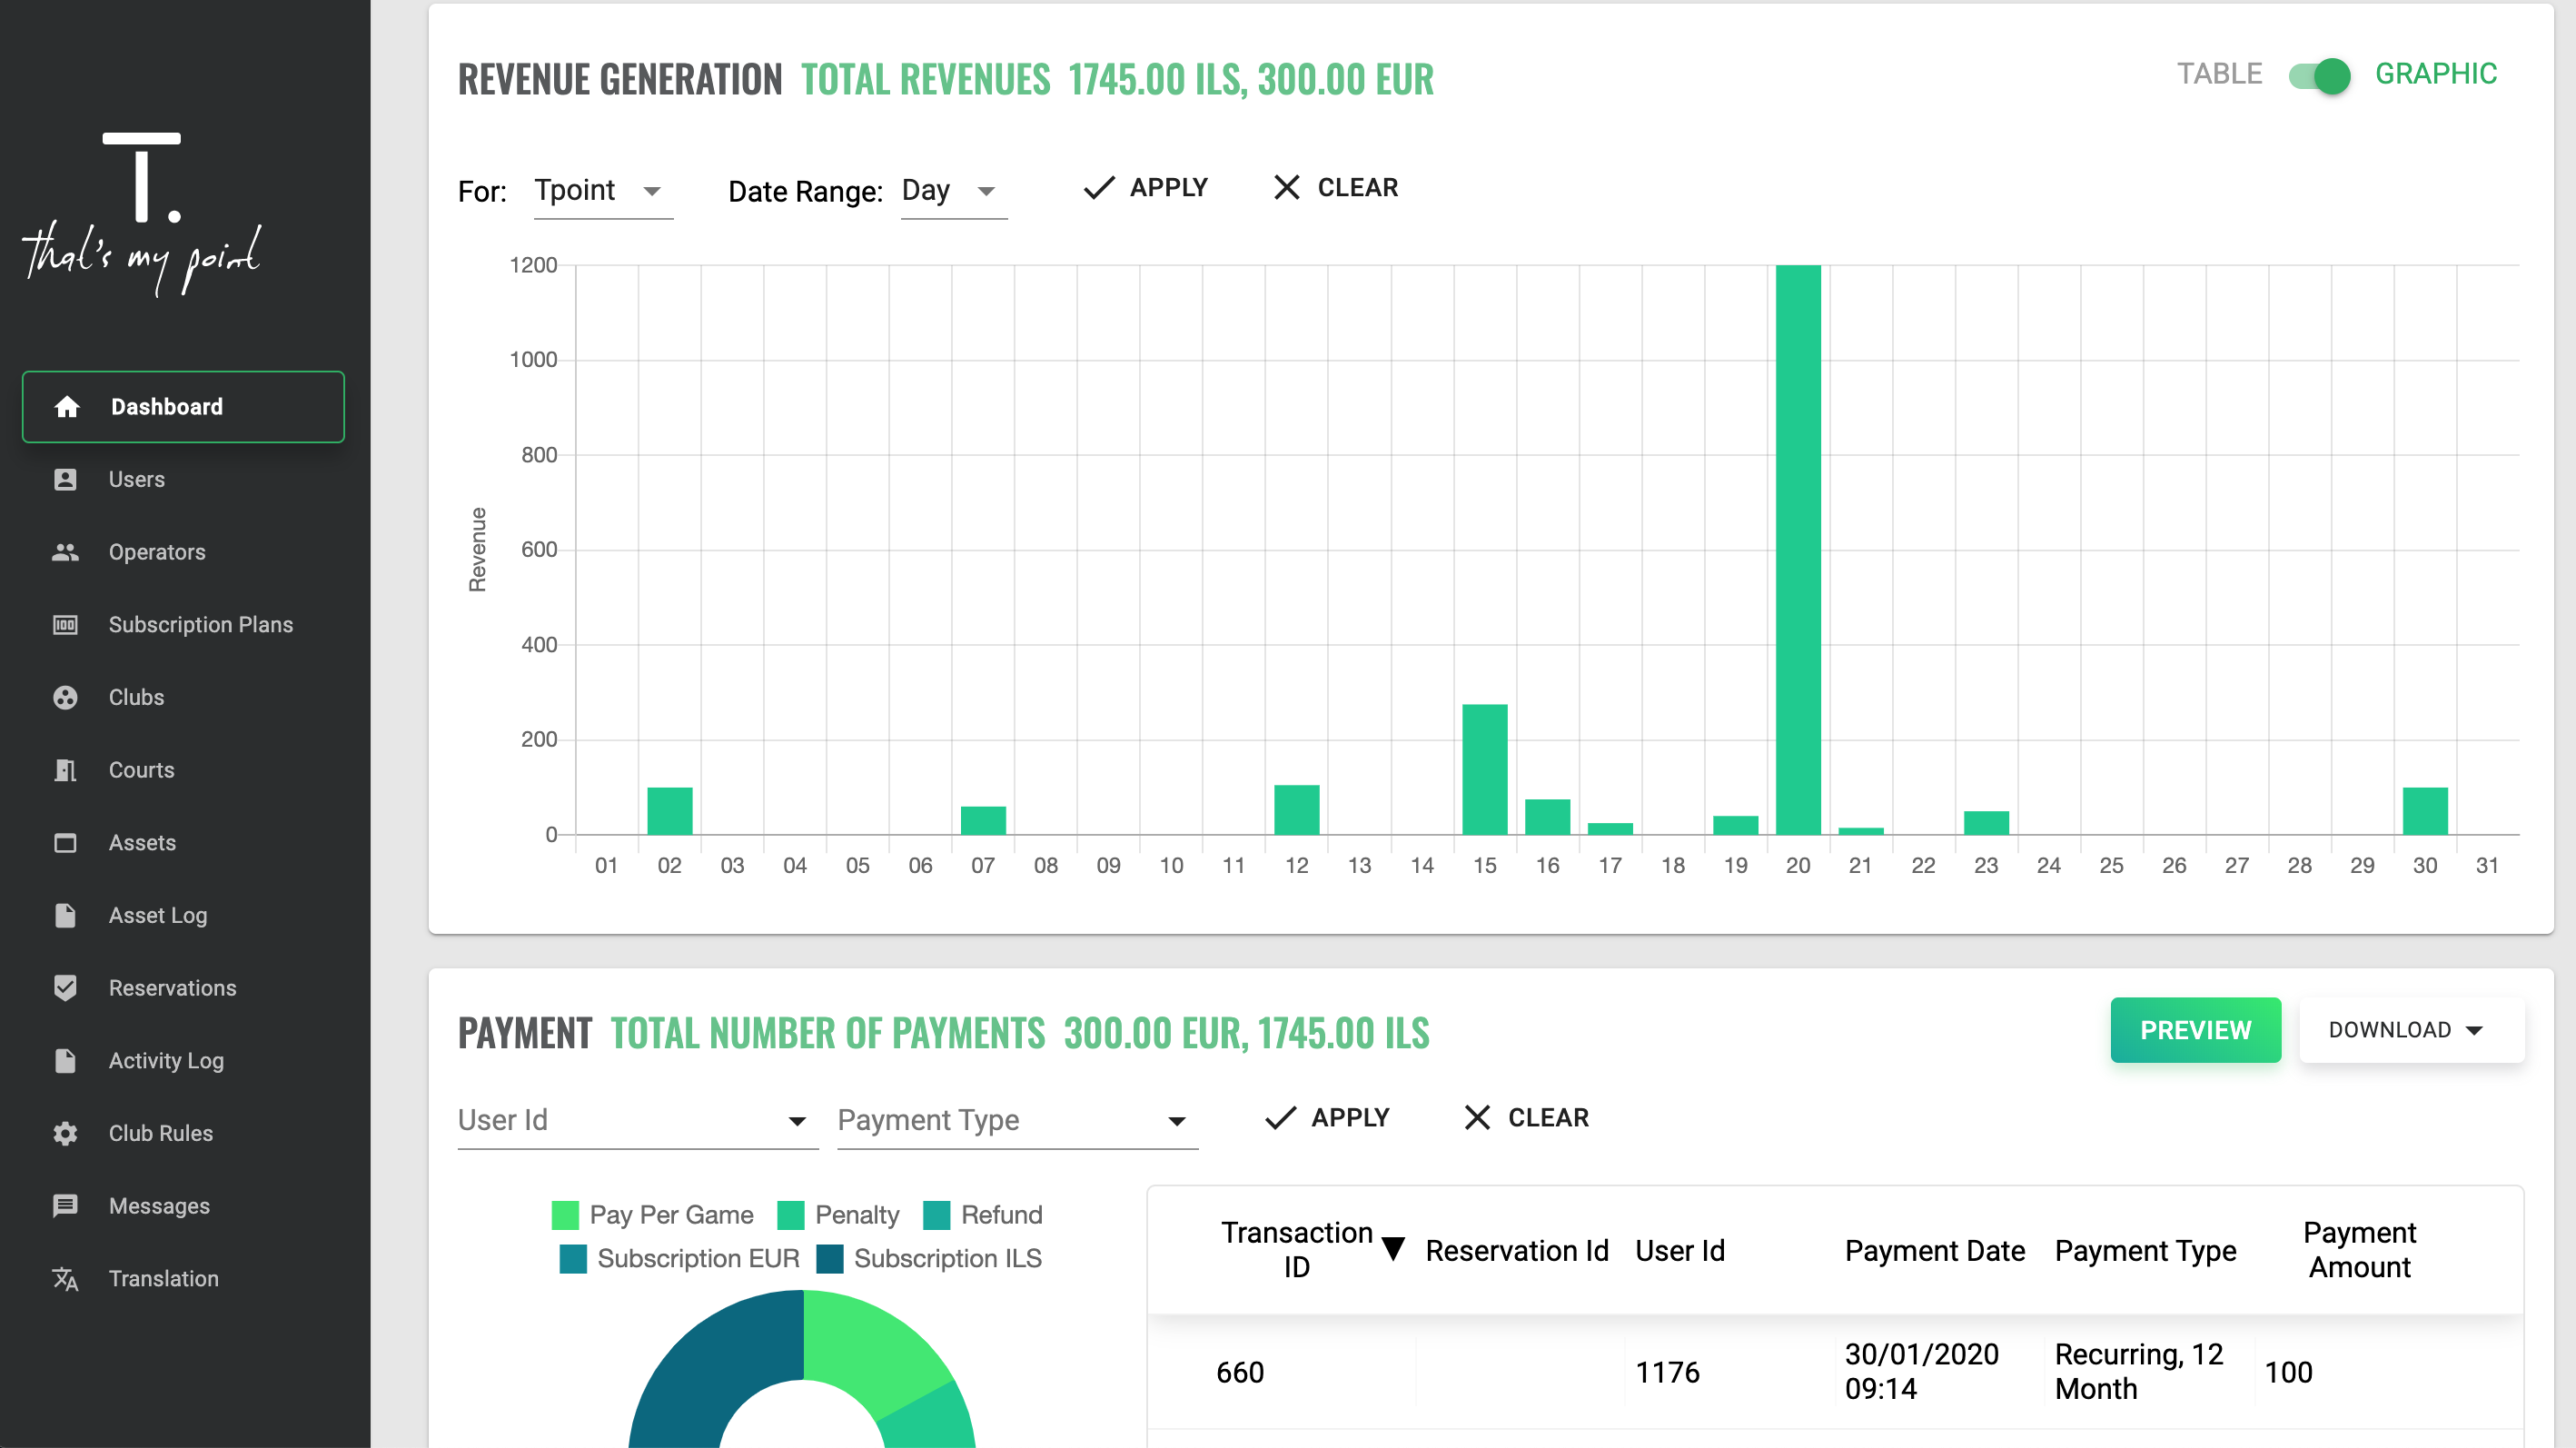Open Operators via its people icon
This screenshot has height=1448, width=2576.
tap(65, 552)
